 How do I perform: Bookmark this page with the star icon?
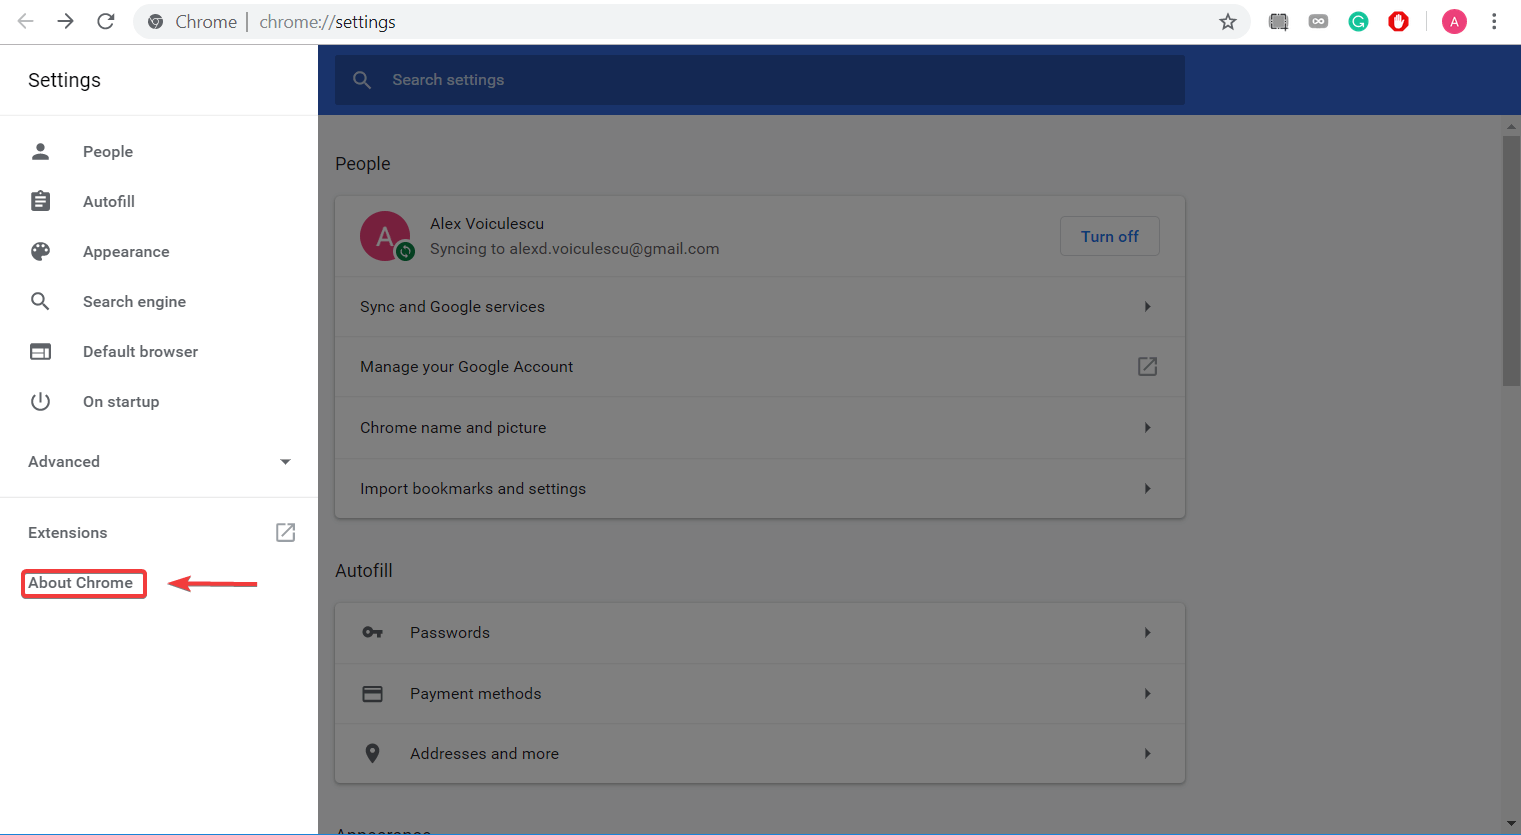click(1228, 22)
